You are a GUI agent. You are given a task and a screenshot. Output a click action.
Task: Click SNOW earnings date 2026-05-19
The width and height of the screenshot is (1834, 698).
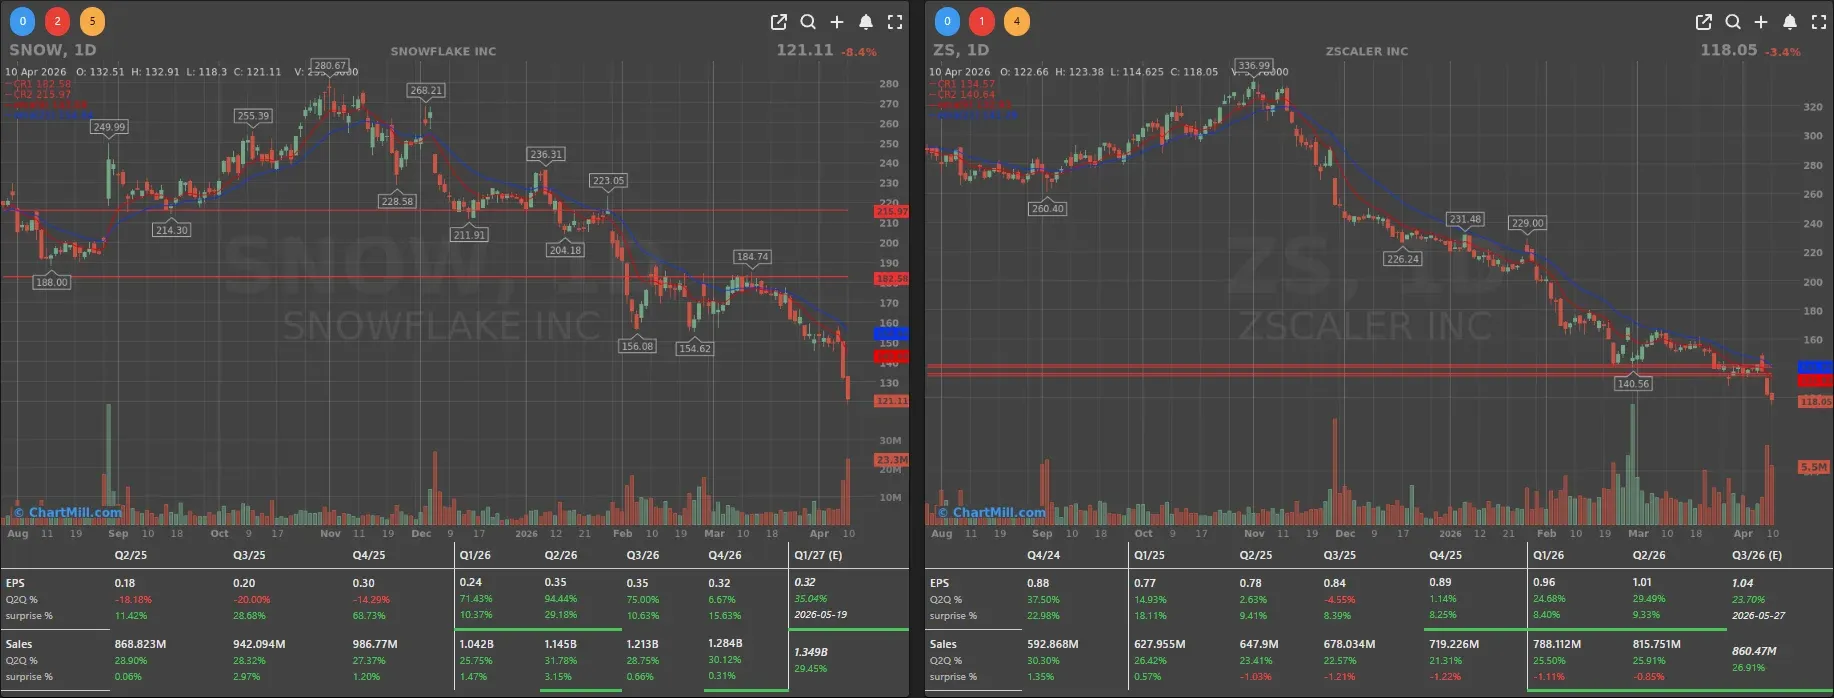coord(820,615)
